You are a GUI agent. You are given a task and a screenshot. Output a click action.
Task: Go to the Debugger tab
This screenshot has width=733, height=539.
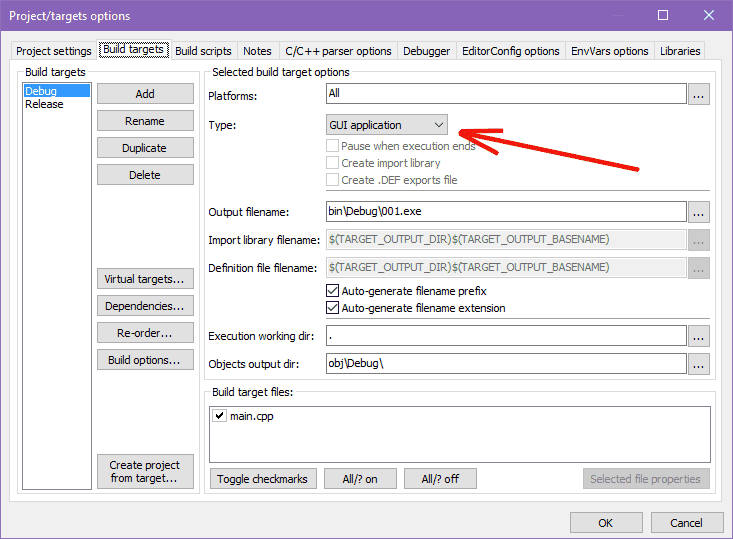(427, 51)
